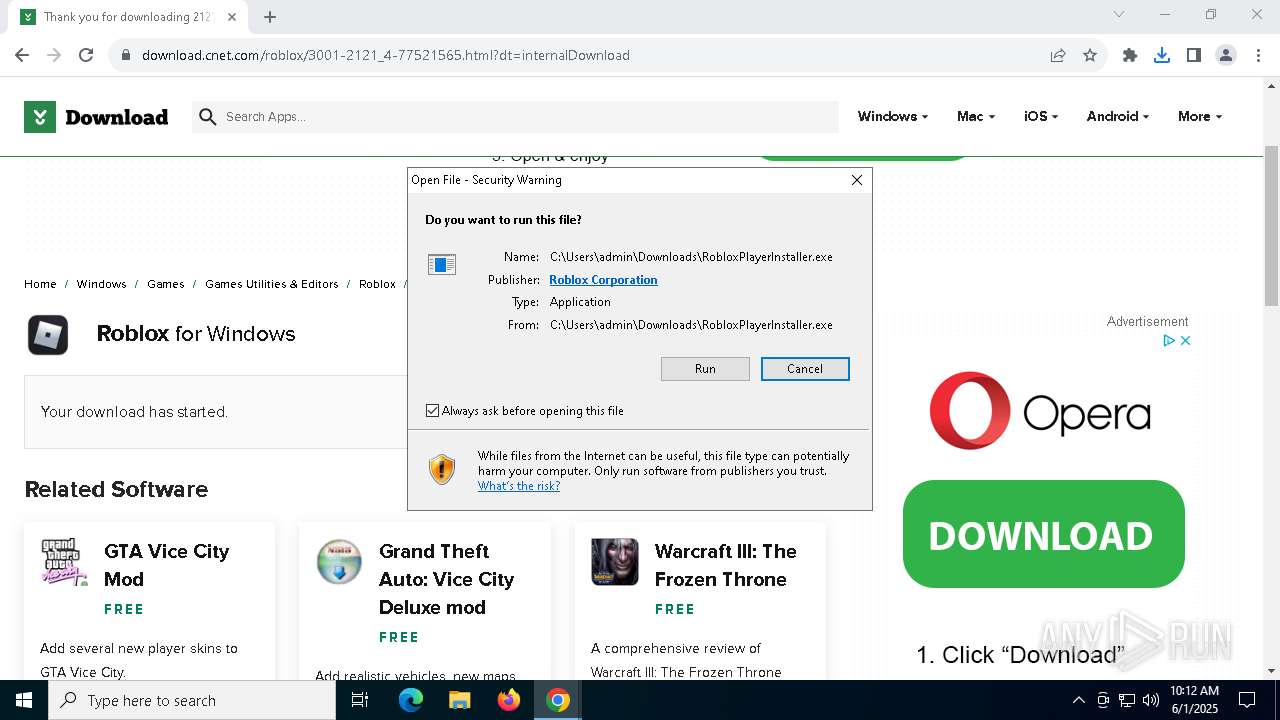Viewport: 1280px width, 720px height.
Task: Open the What's the risk? link
Action: 519,486
